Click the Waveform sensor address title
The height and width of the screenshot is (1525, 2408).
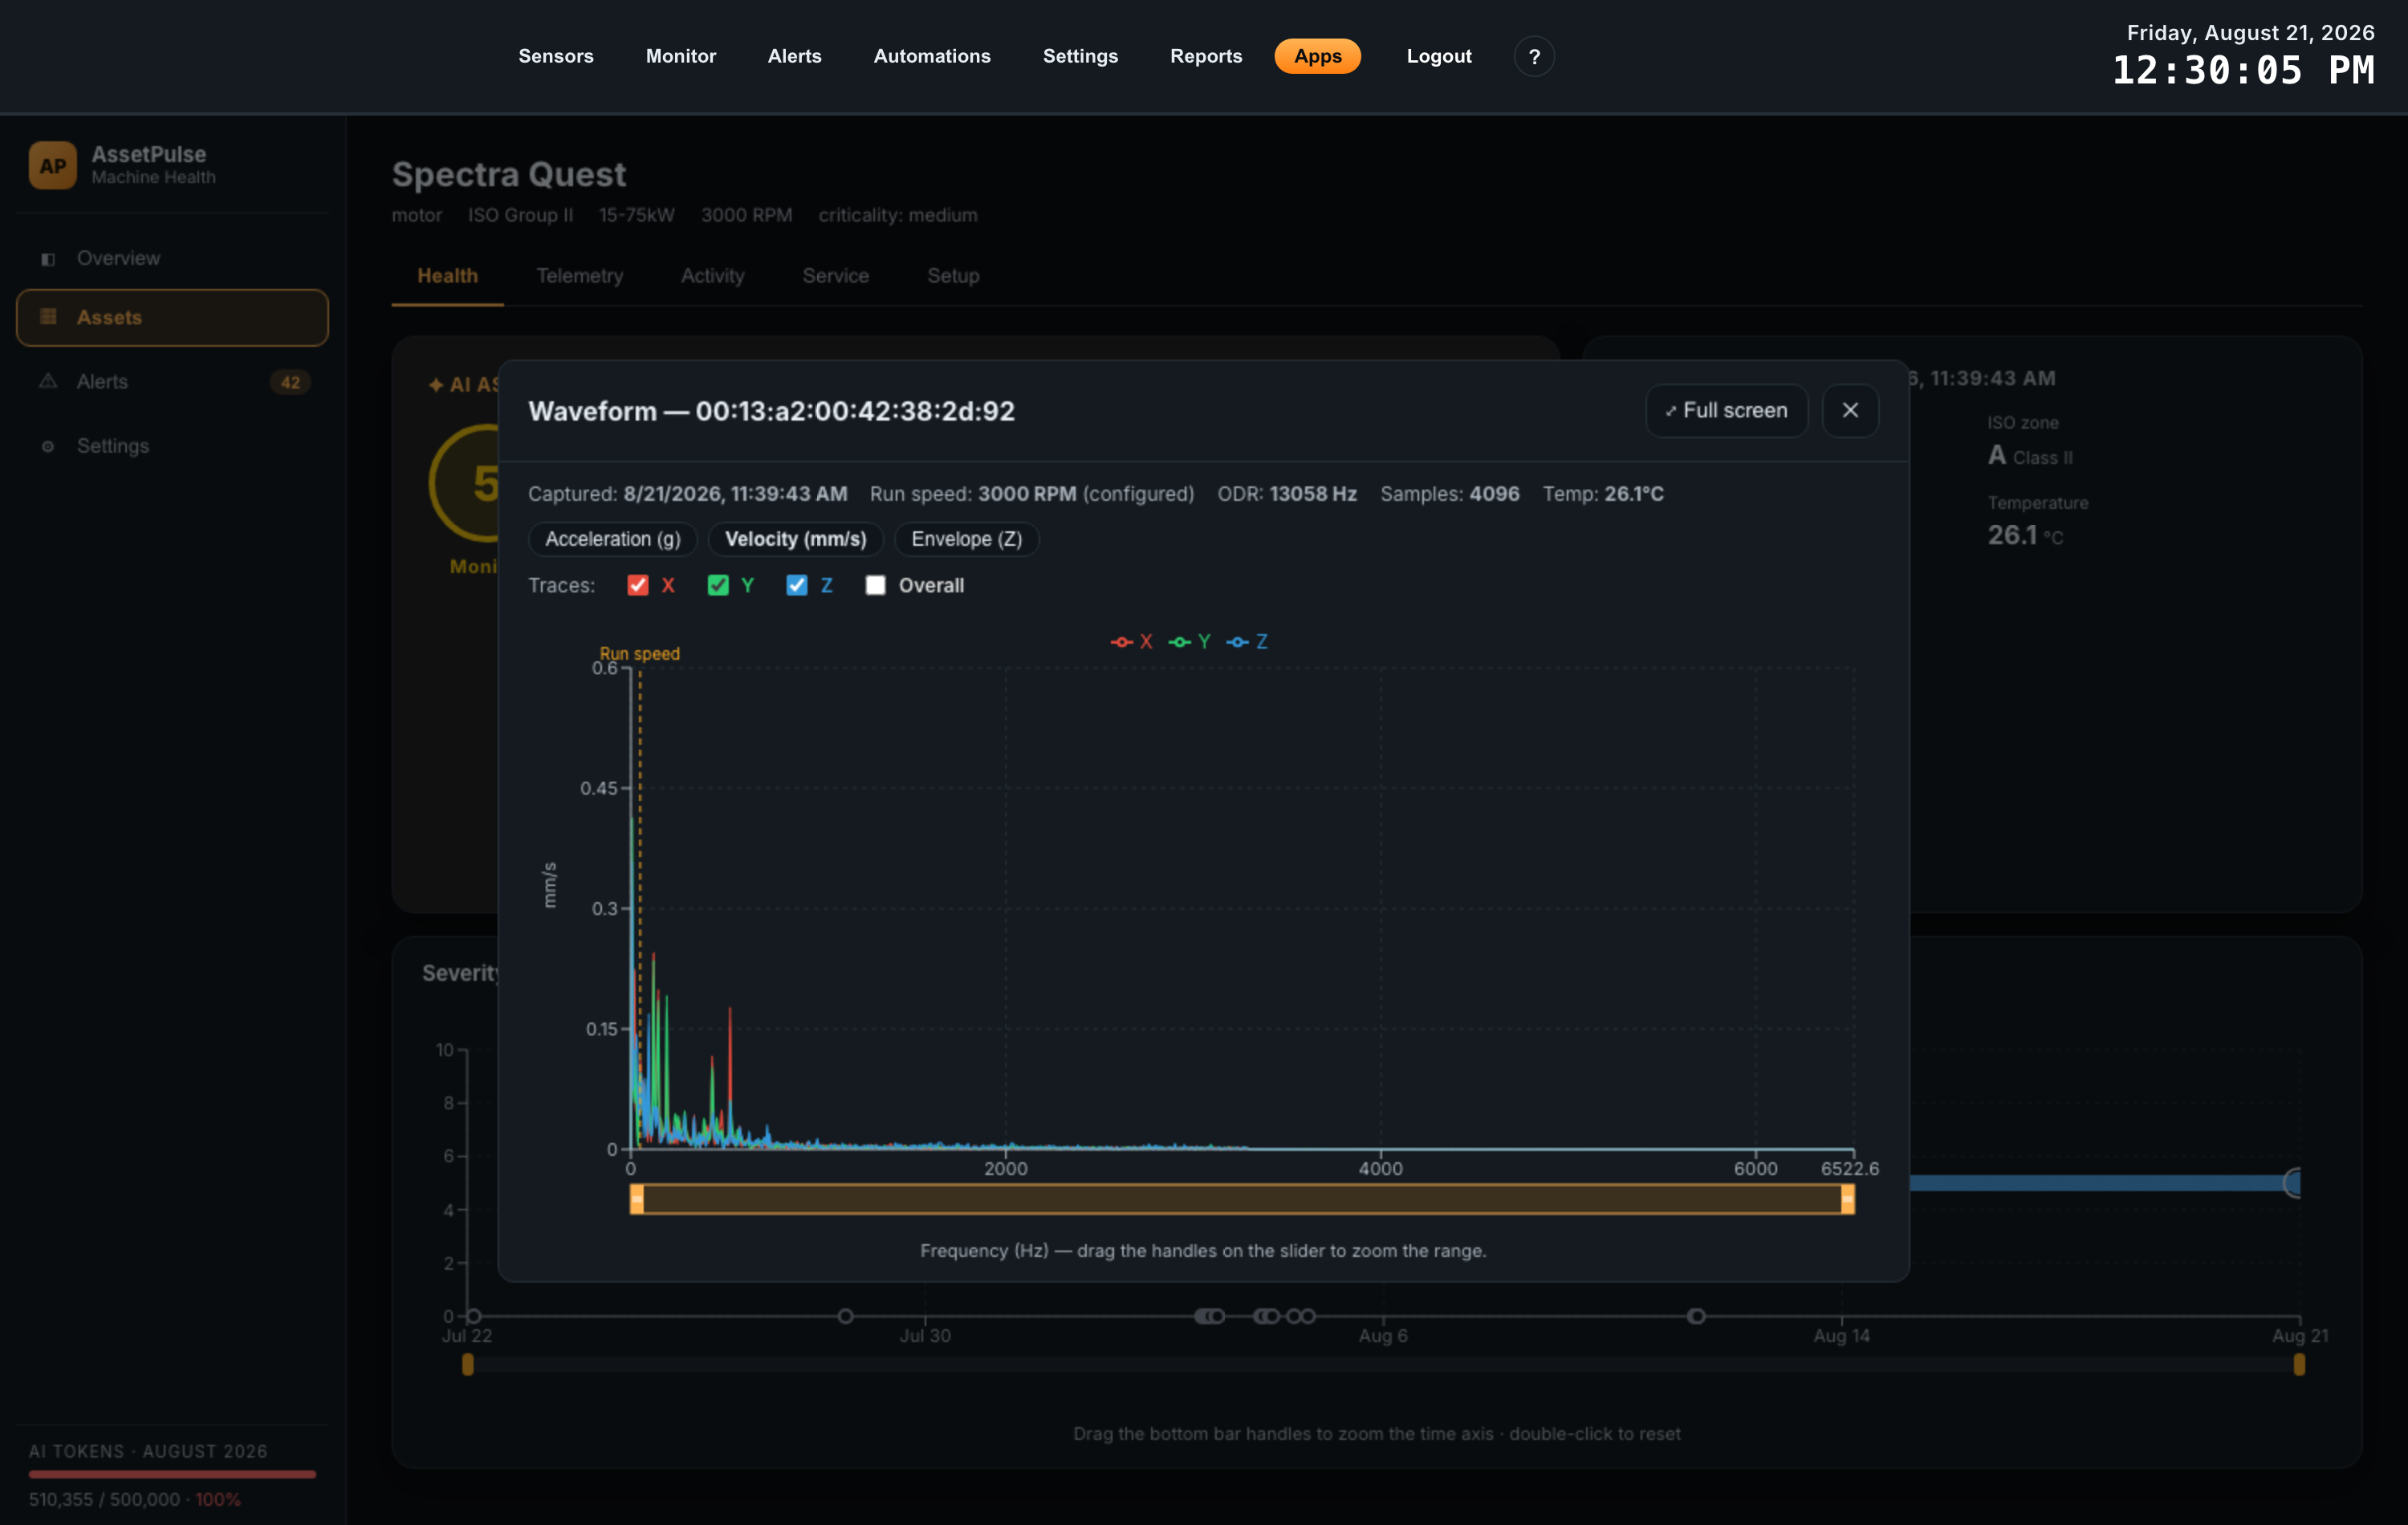pos(771,411)
